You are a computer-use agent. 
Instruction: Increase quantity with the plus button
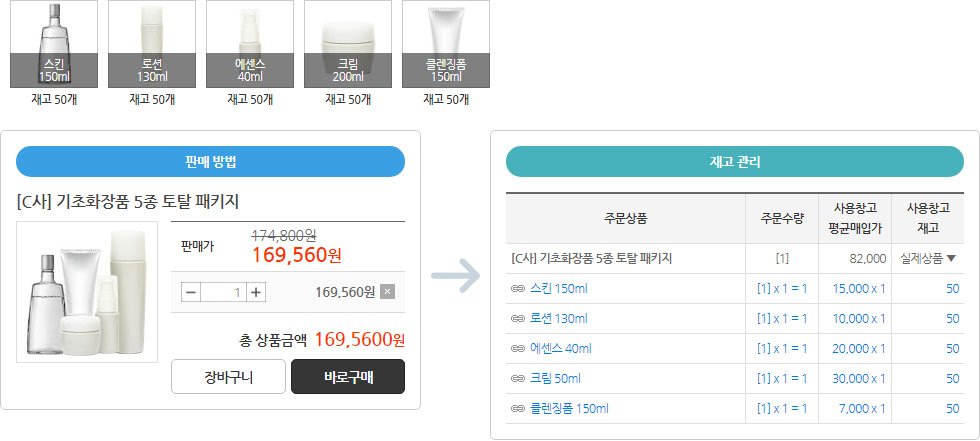coord(256,292)
